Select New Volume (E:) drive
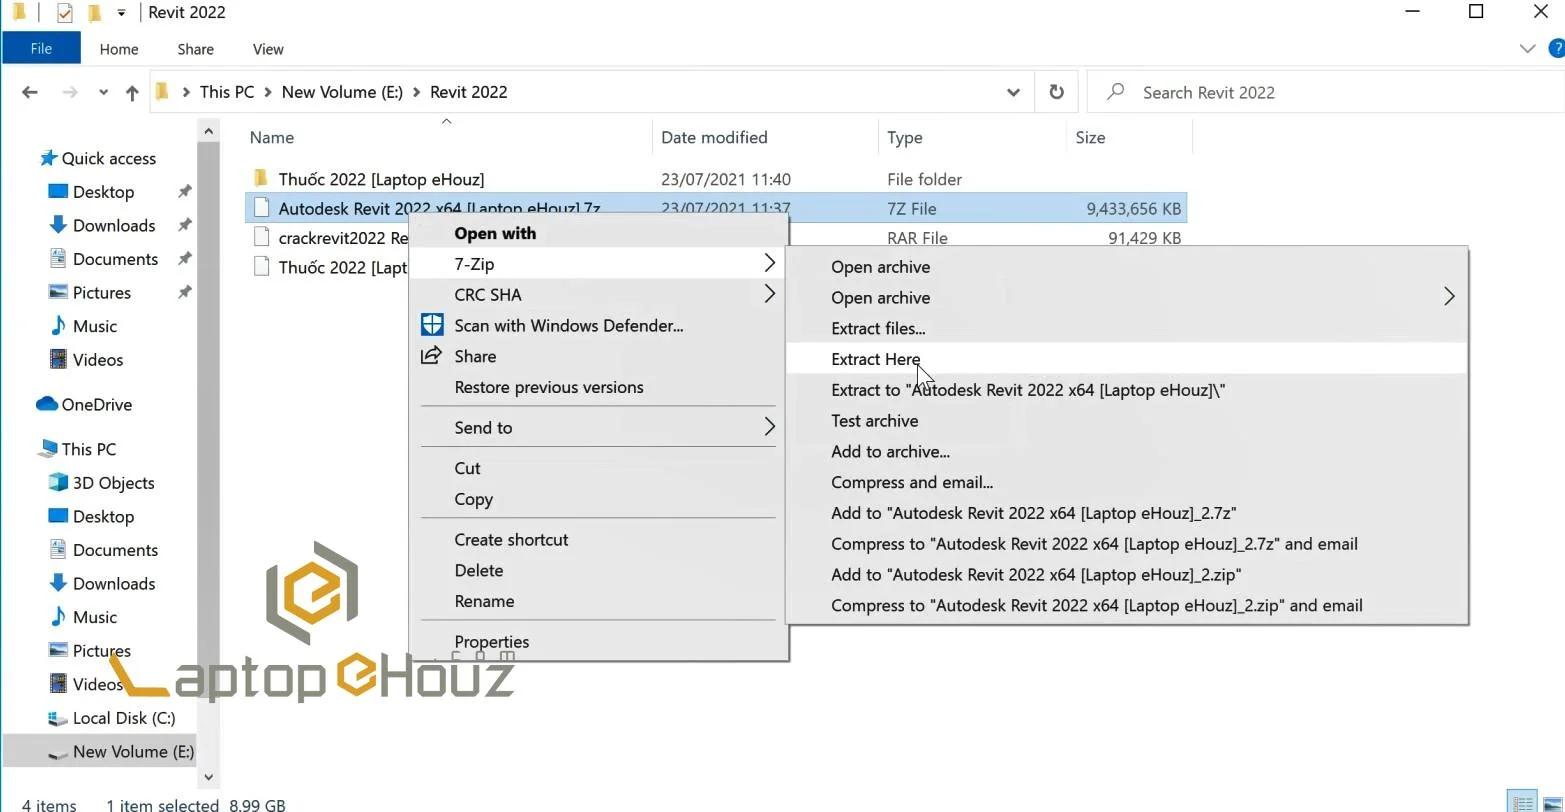Screen dimensions: 1565x812 click(133, 751)
